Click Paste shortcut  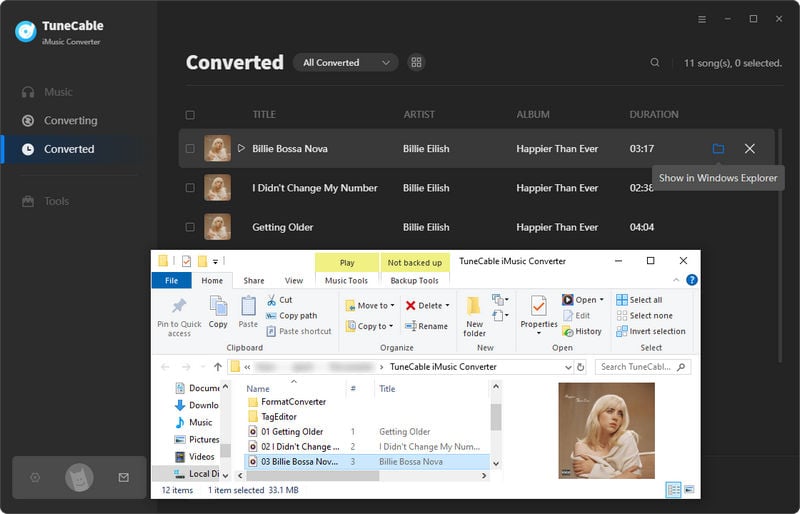pos(299,331)
